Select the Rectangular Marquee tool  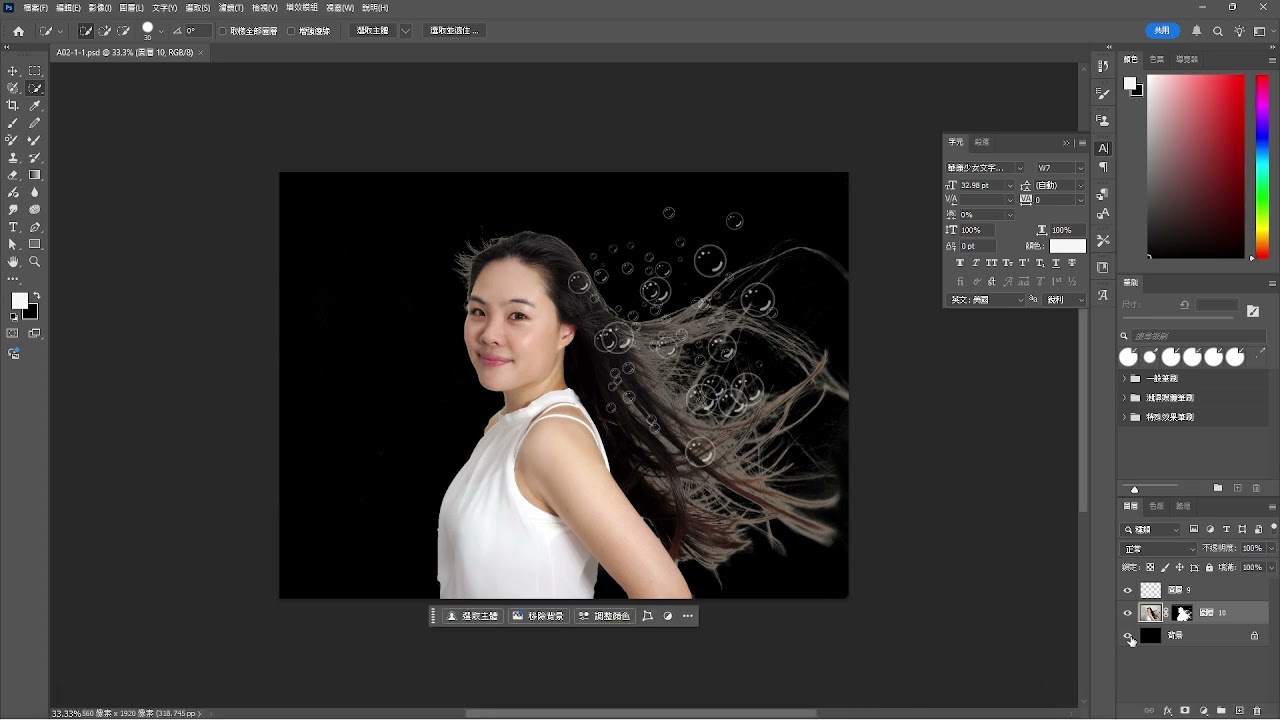tap(35, 71)
